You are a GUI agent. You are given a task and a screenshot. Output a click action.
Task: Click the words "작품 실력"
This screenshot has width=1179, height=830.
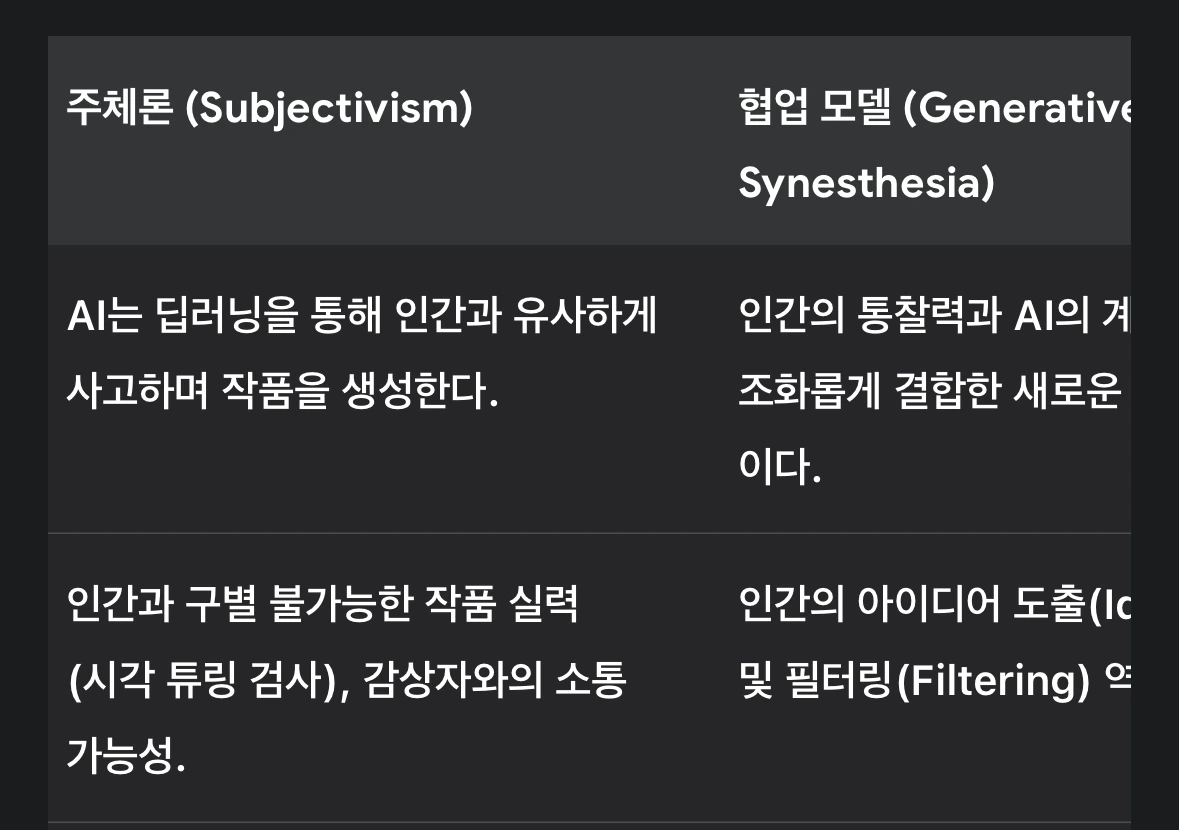[x=502, y=603]
